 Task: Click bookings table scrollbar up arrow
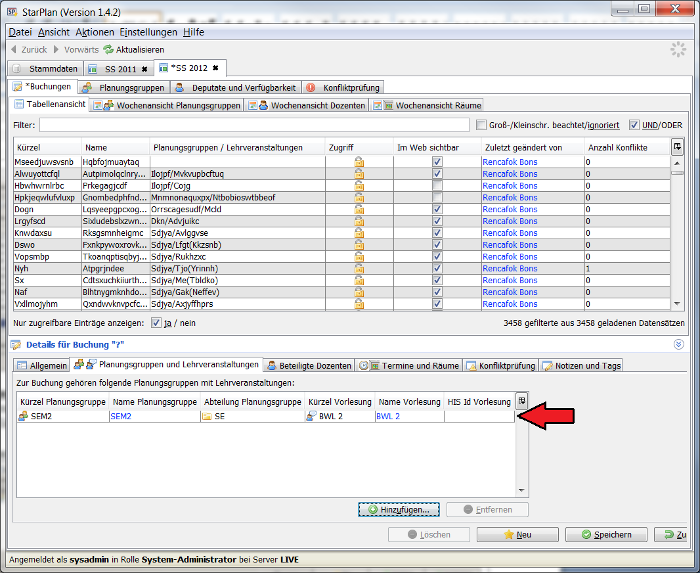pos(677,163)
